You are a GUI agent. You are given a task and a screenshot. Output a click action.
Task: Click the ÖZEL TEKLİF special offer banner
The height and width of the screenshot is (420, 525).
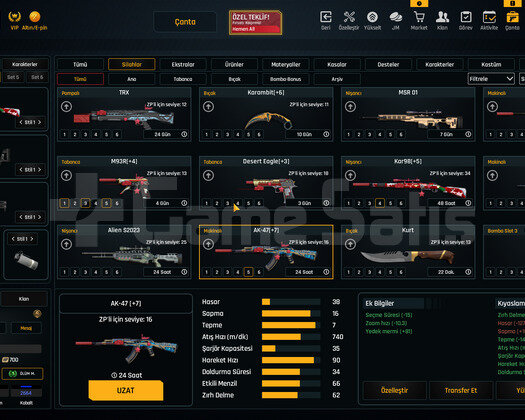point(255,22)
